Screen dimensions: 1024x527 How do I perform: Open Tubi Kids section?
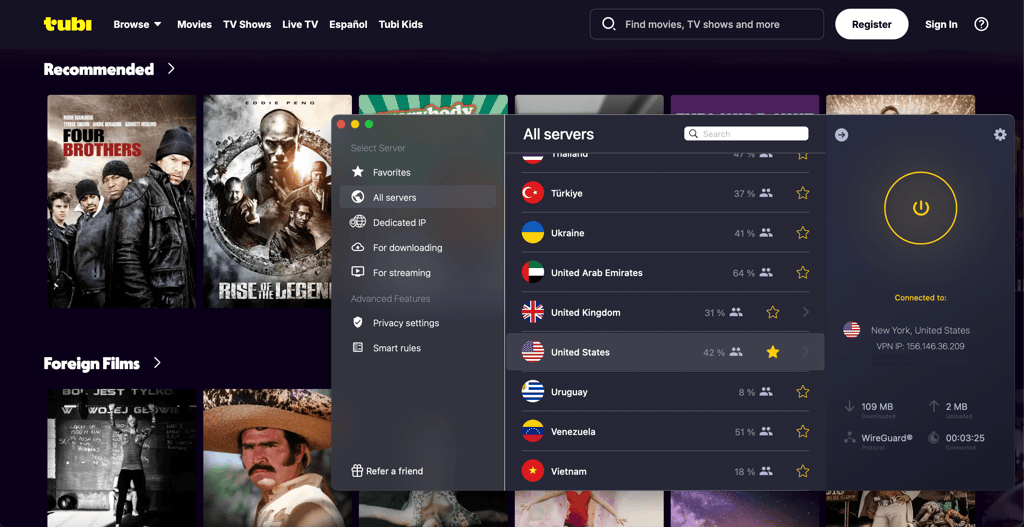click(400, 24)
